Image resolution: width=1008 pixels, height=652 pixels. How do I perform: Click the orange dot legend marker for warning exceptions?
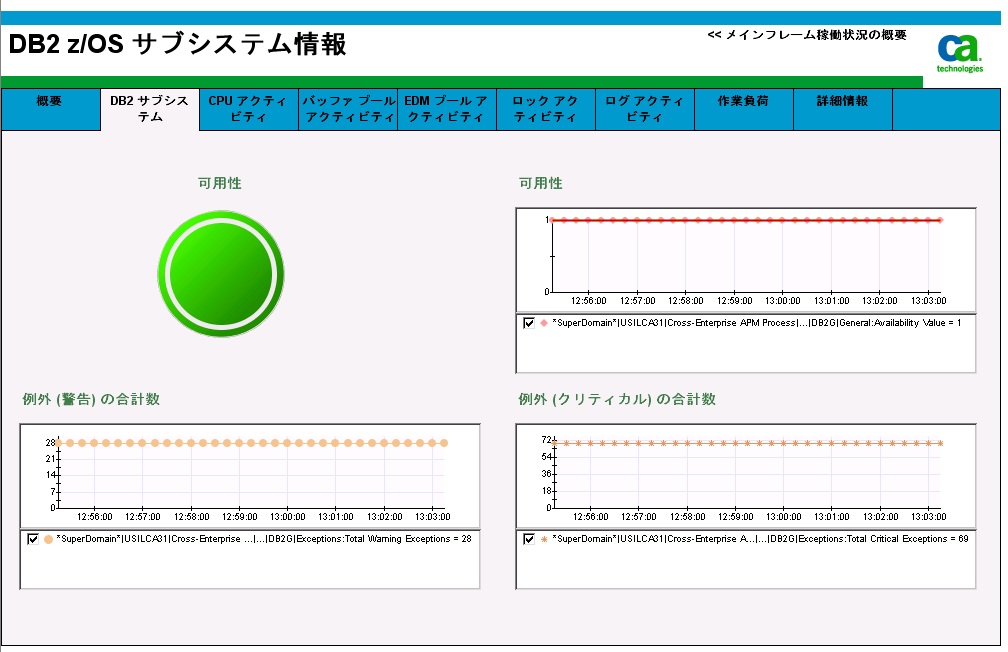click(46, 538)
